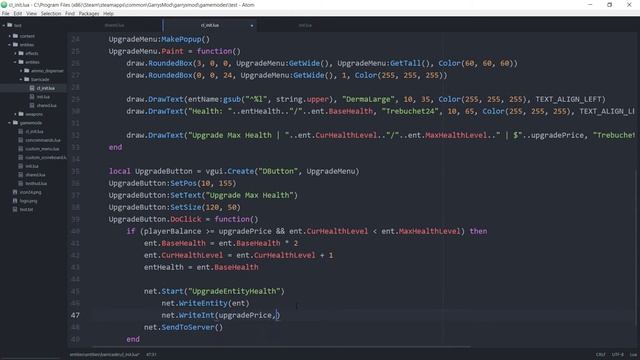Click the cursor position indicator in status bar

pyautogui.click(x=151, y=354)
